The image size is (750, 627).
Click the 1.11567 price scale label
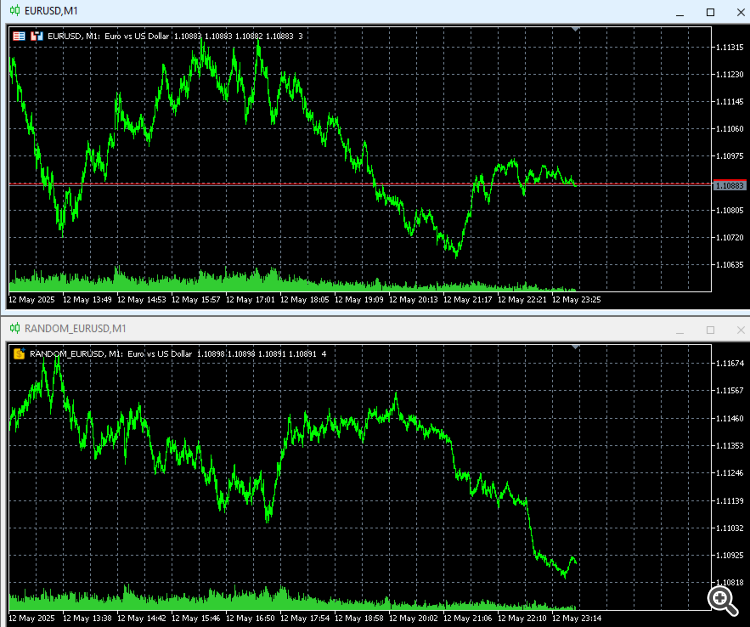[x=729, y=390]
